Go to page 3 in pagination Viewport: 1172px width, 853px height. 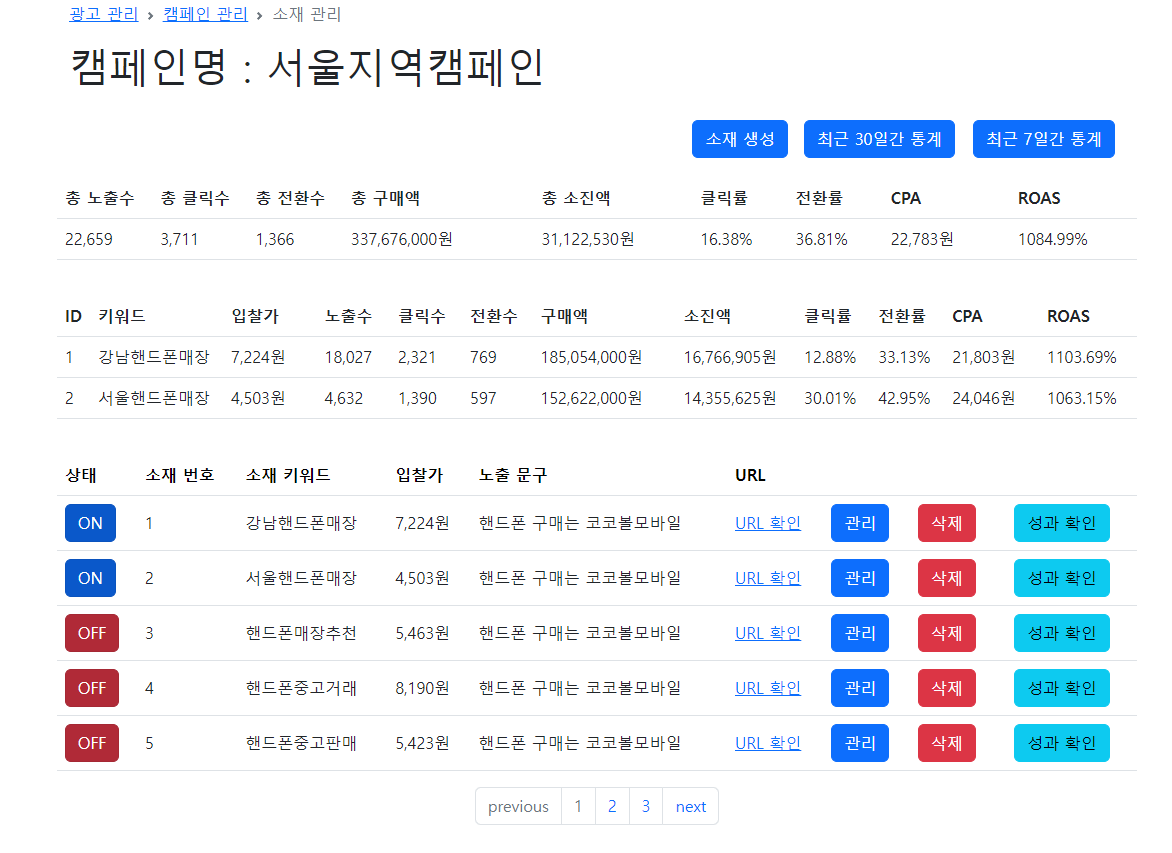[x=646, y=807]
